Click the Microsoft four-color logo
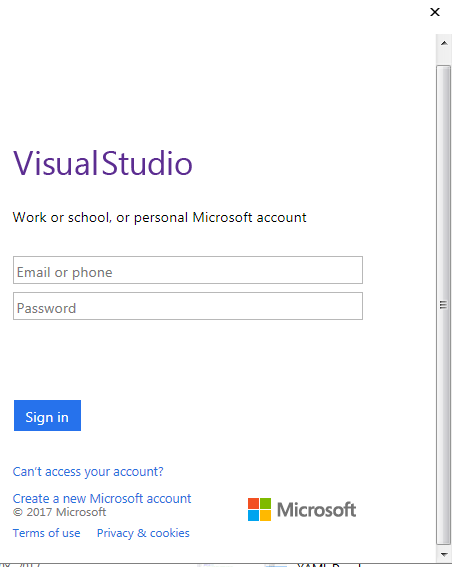 click(259, 510)
